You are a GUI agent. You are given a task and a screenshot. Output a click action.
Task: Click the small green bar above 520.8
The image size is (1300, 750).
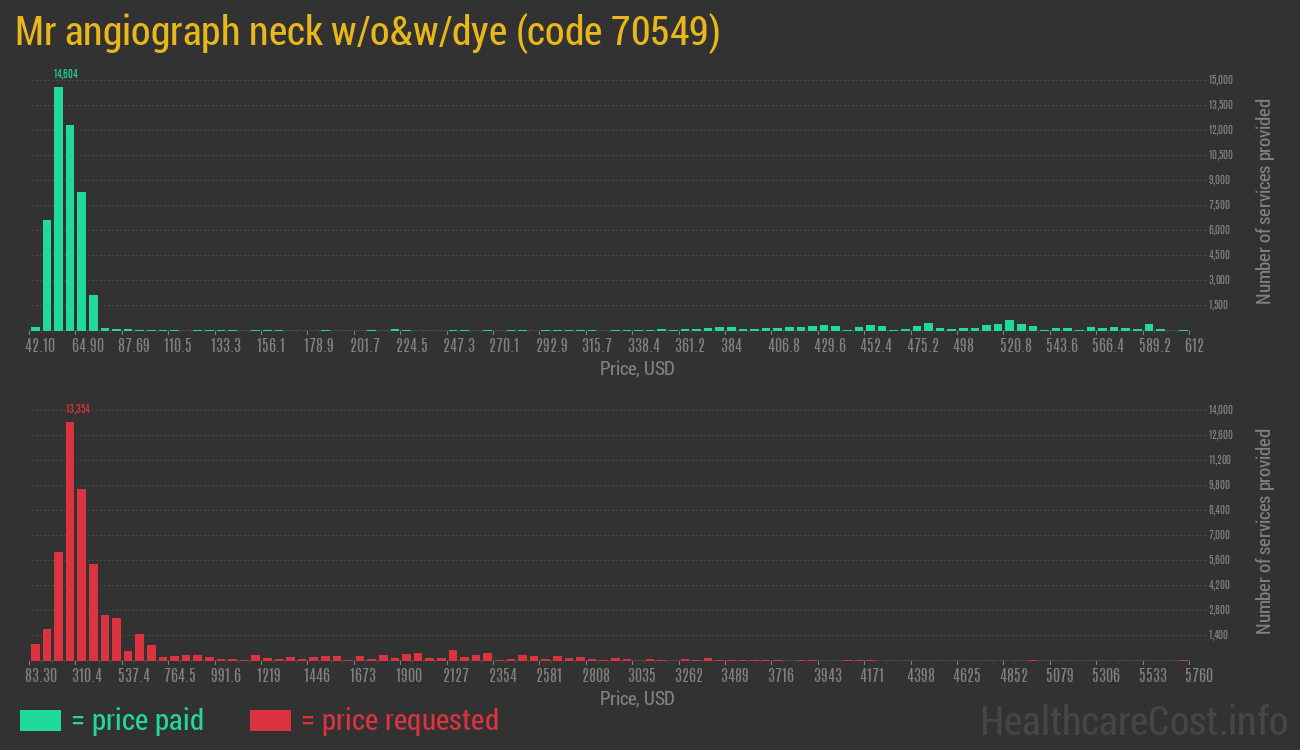1010,325
